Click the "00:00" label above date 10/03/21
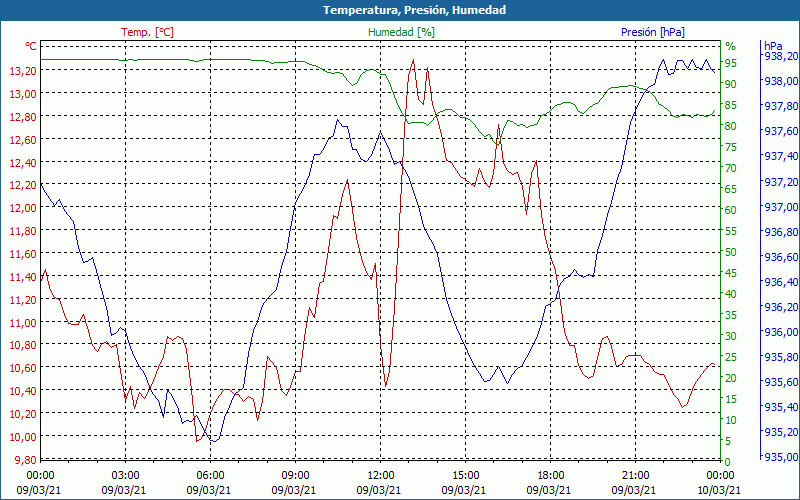The width and height of the screenshot is (800, 500). coord(720,476)
